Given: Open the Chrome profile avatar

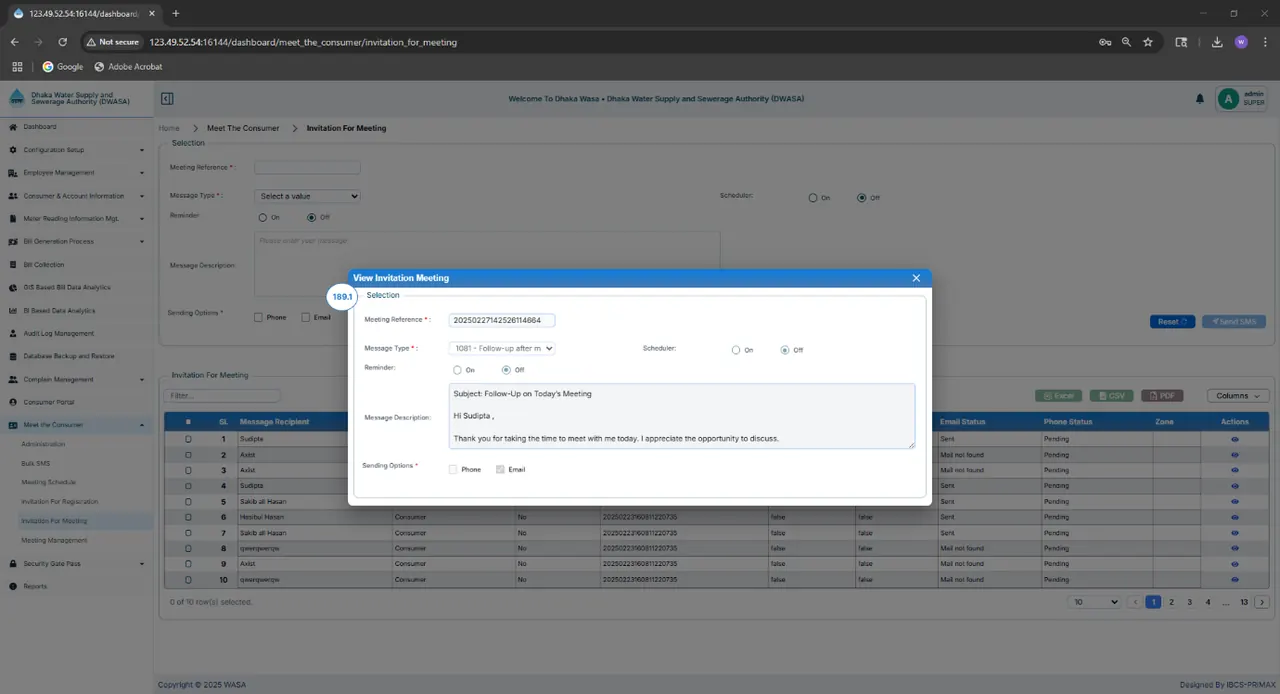Looking at the screenshot, I should (x=1241, y=42).
